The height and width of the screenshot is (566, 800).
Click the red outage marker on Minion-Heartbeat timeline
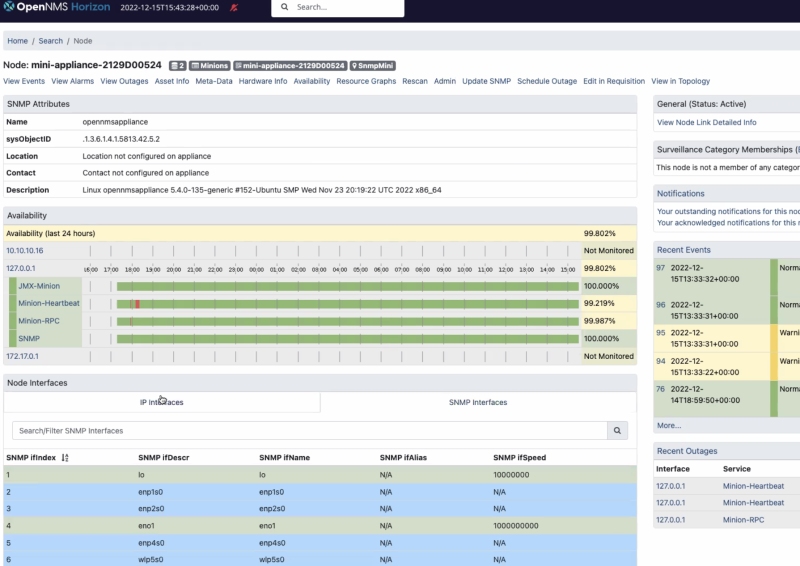point(137,304)
